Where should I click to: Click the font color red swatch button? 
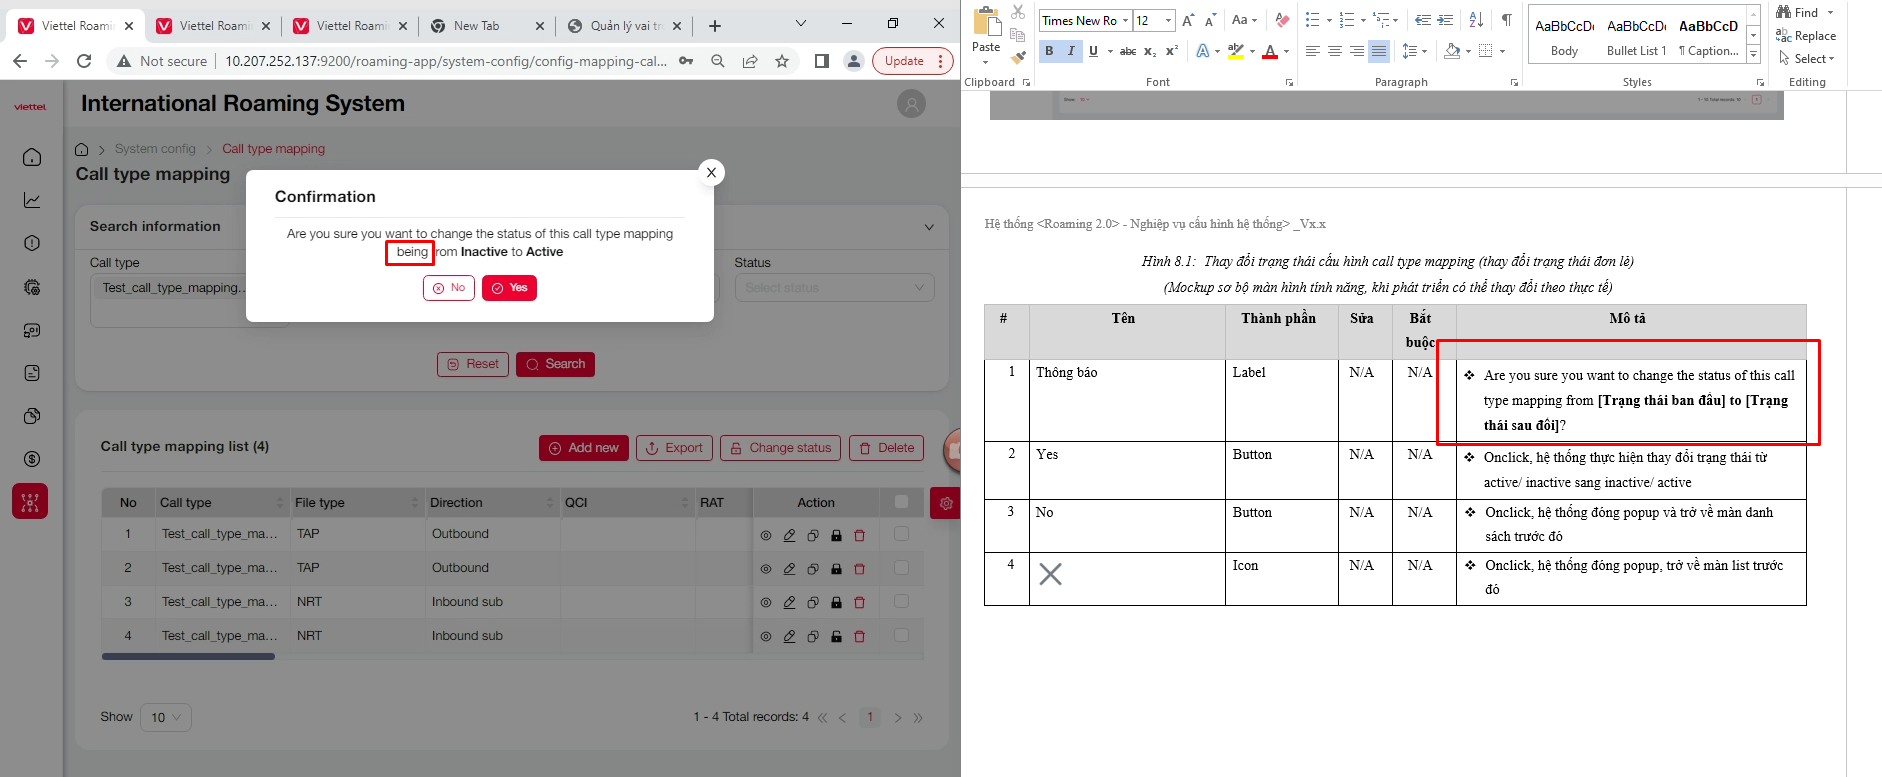tap(1270, 51)
